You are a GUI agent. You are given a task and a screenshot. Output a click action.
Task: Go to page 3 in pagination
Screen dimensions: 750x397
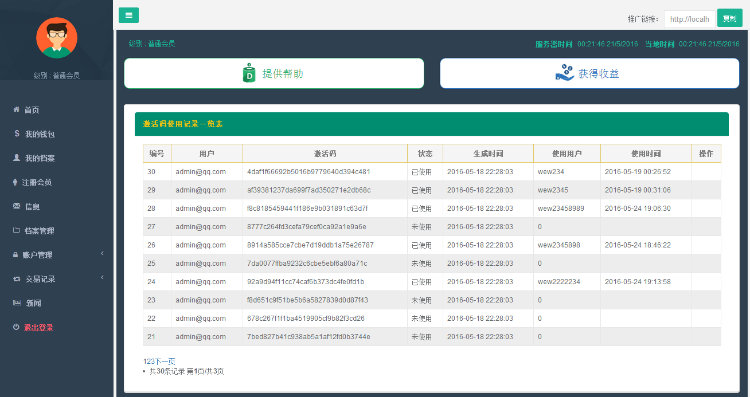click(153, 362)
